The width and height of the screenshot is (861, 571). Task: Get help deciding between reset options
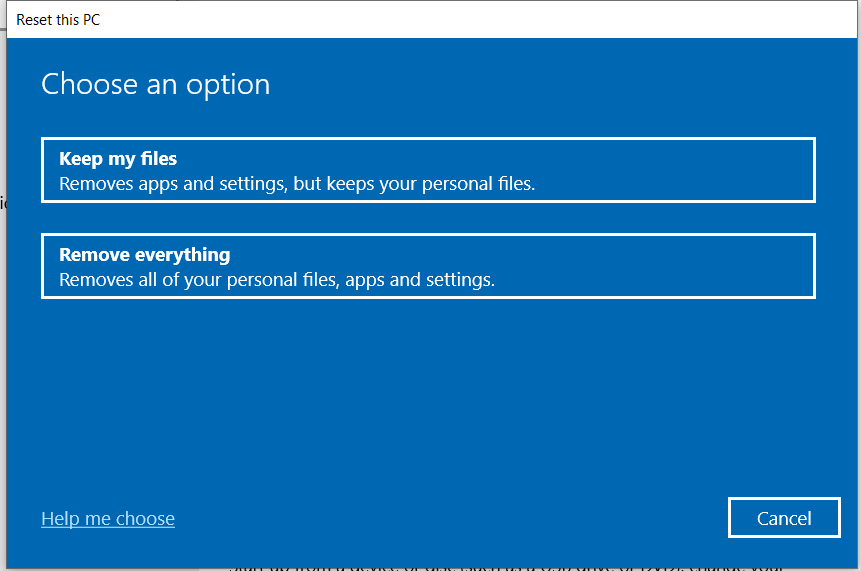[x=108, y=518]
